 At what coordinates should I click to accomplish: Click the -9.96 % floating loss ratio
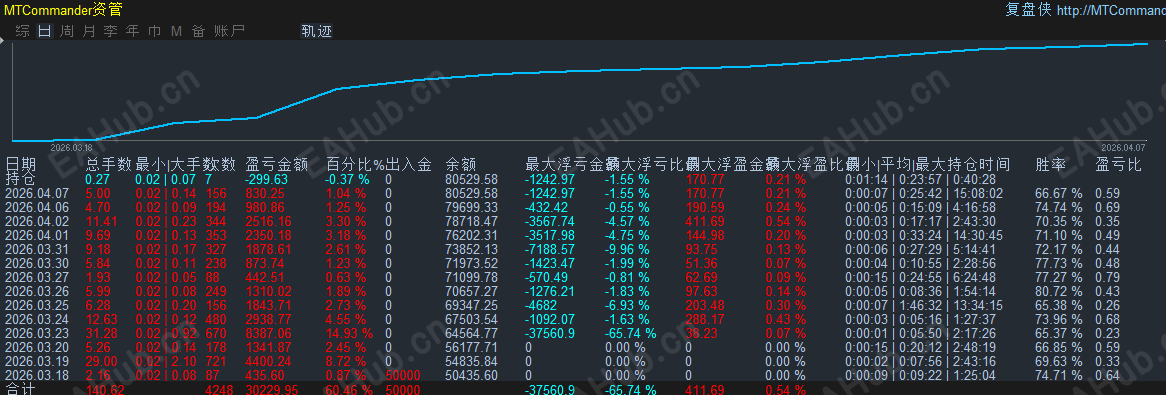point(626,249)
